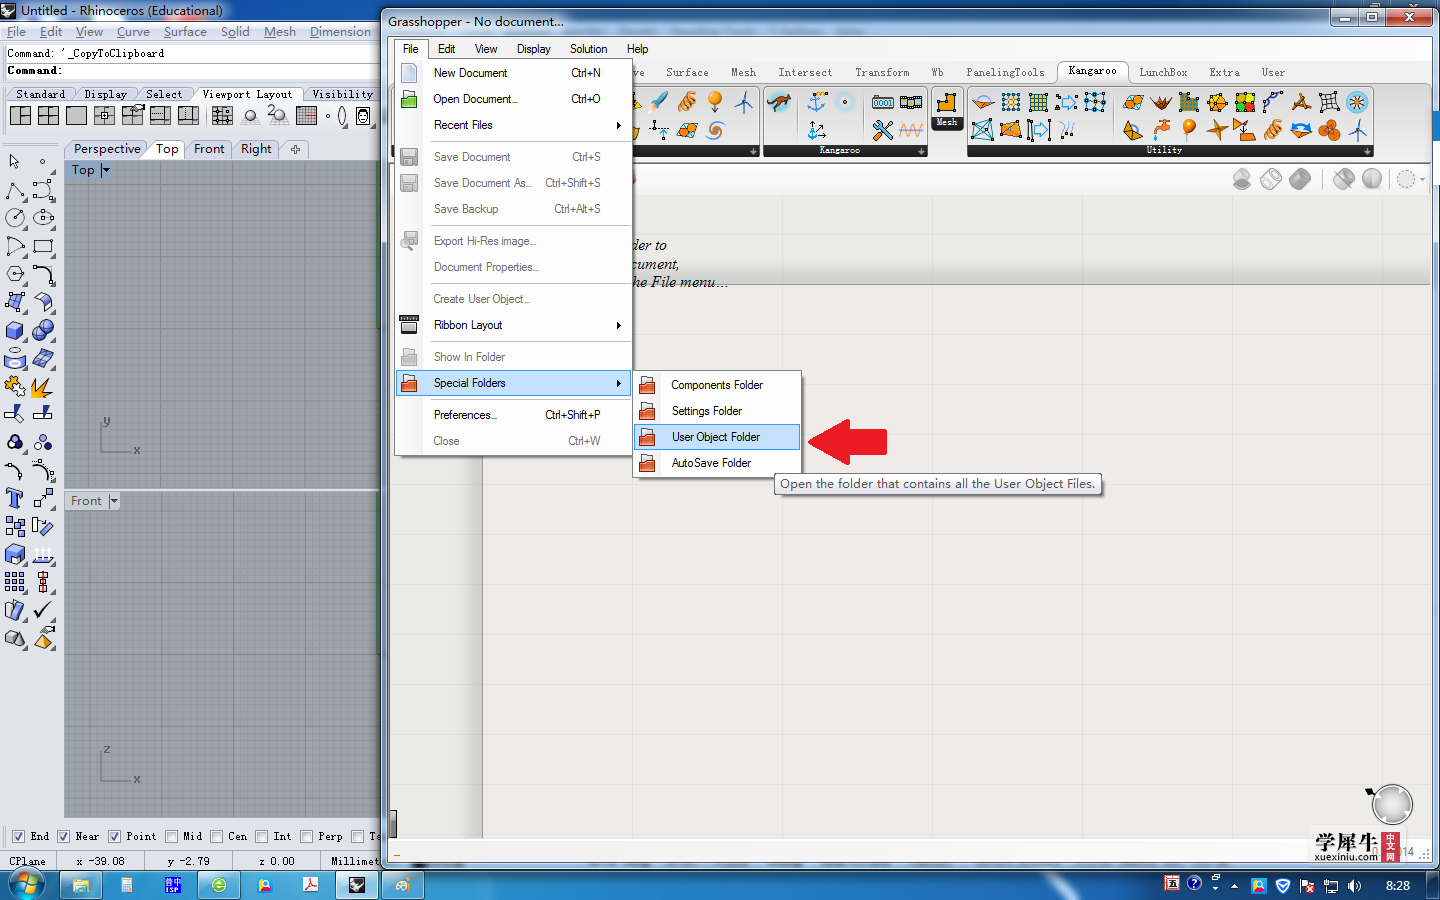Open Rhino's Curve menu
Image resolution: width=1440 pixels, height=900 pixels.
pyautogui.click(x=133, y=32)
